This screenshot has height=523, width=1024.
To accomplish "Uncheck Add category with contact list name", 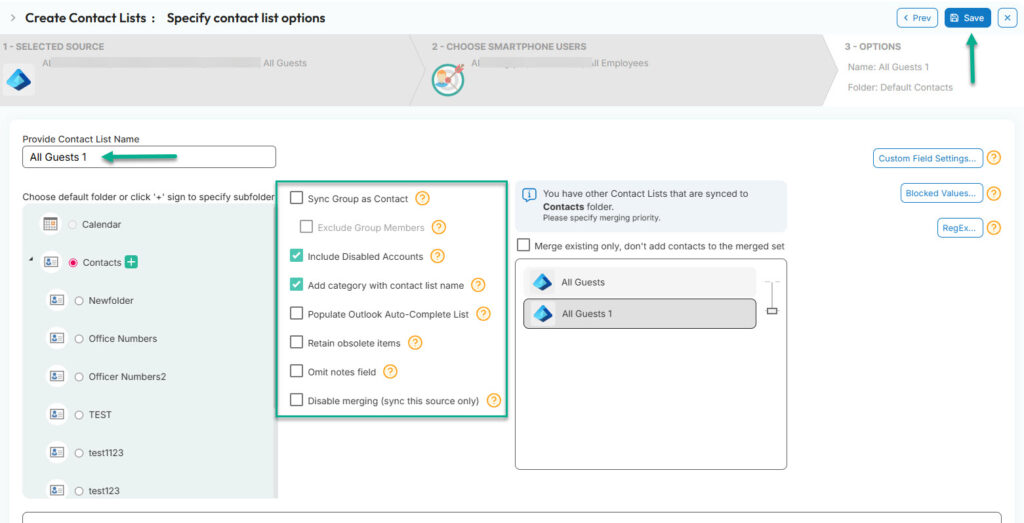I will (296, 285).
